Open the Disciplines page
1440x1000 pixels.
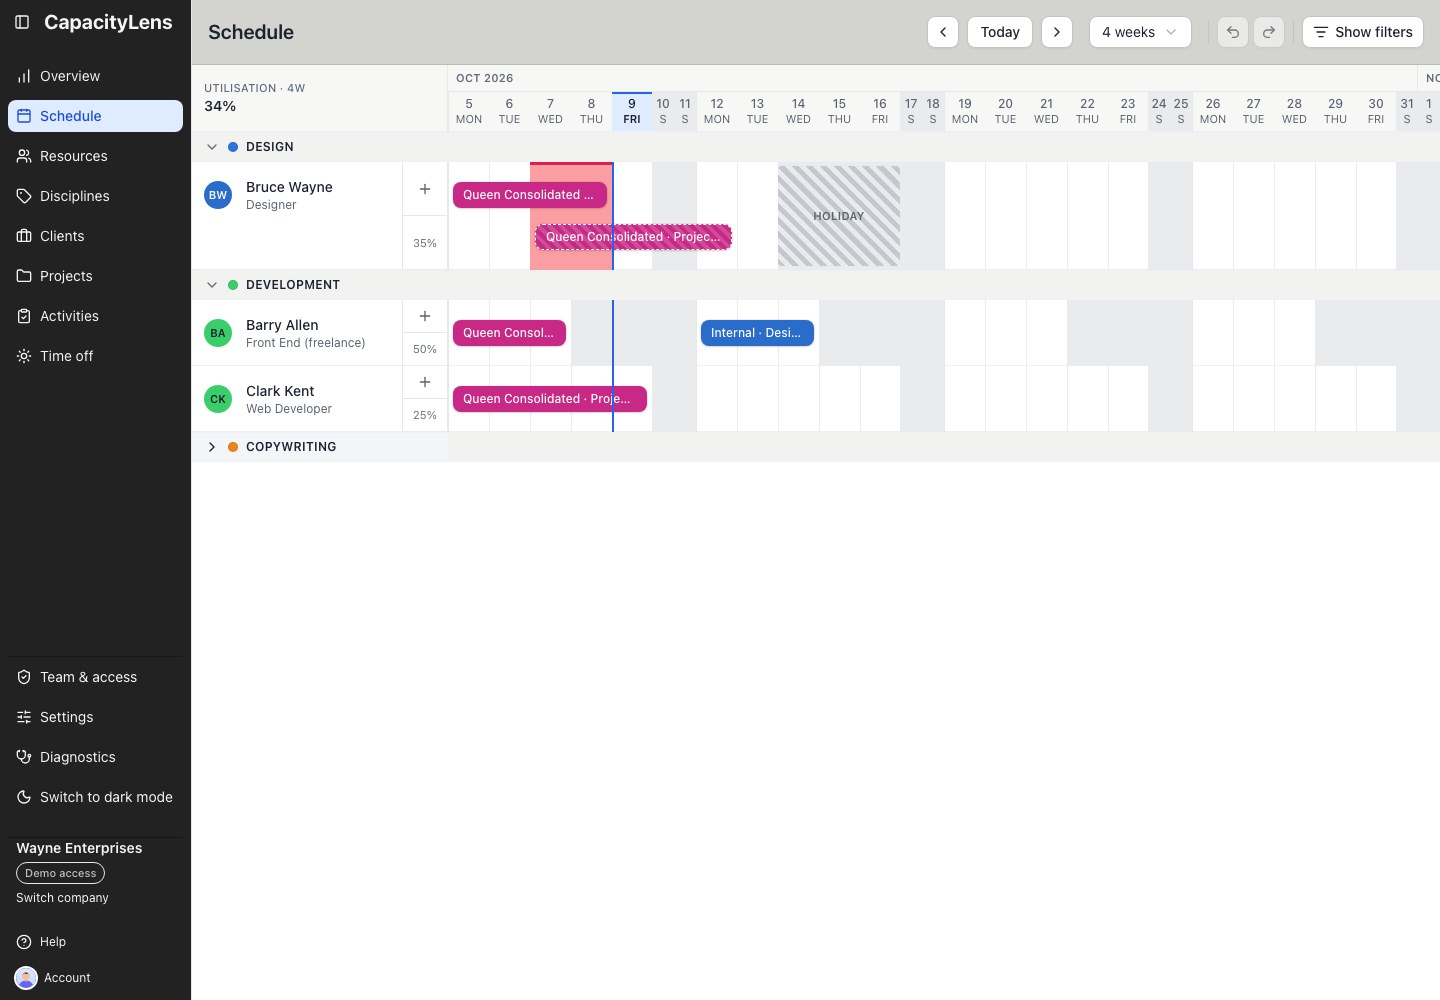[x=95, y=196]
